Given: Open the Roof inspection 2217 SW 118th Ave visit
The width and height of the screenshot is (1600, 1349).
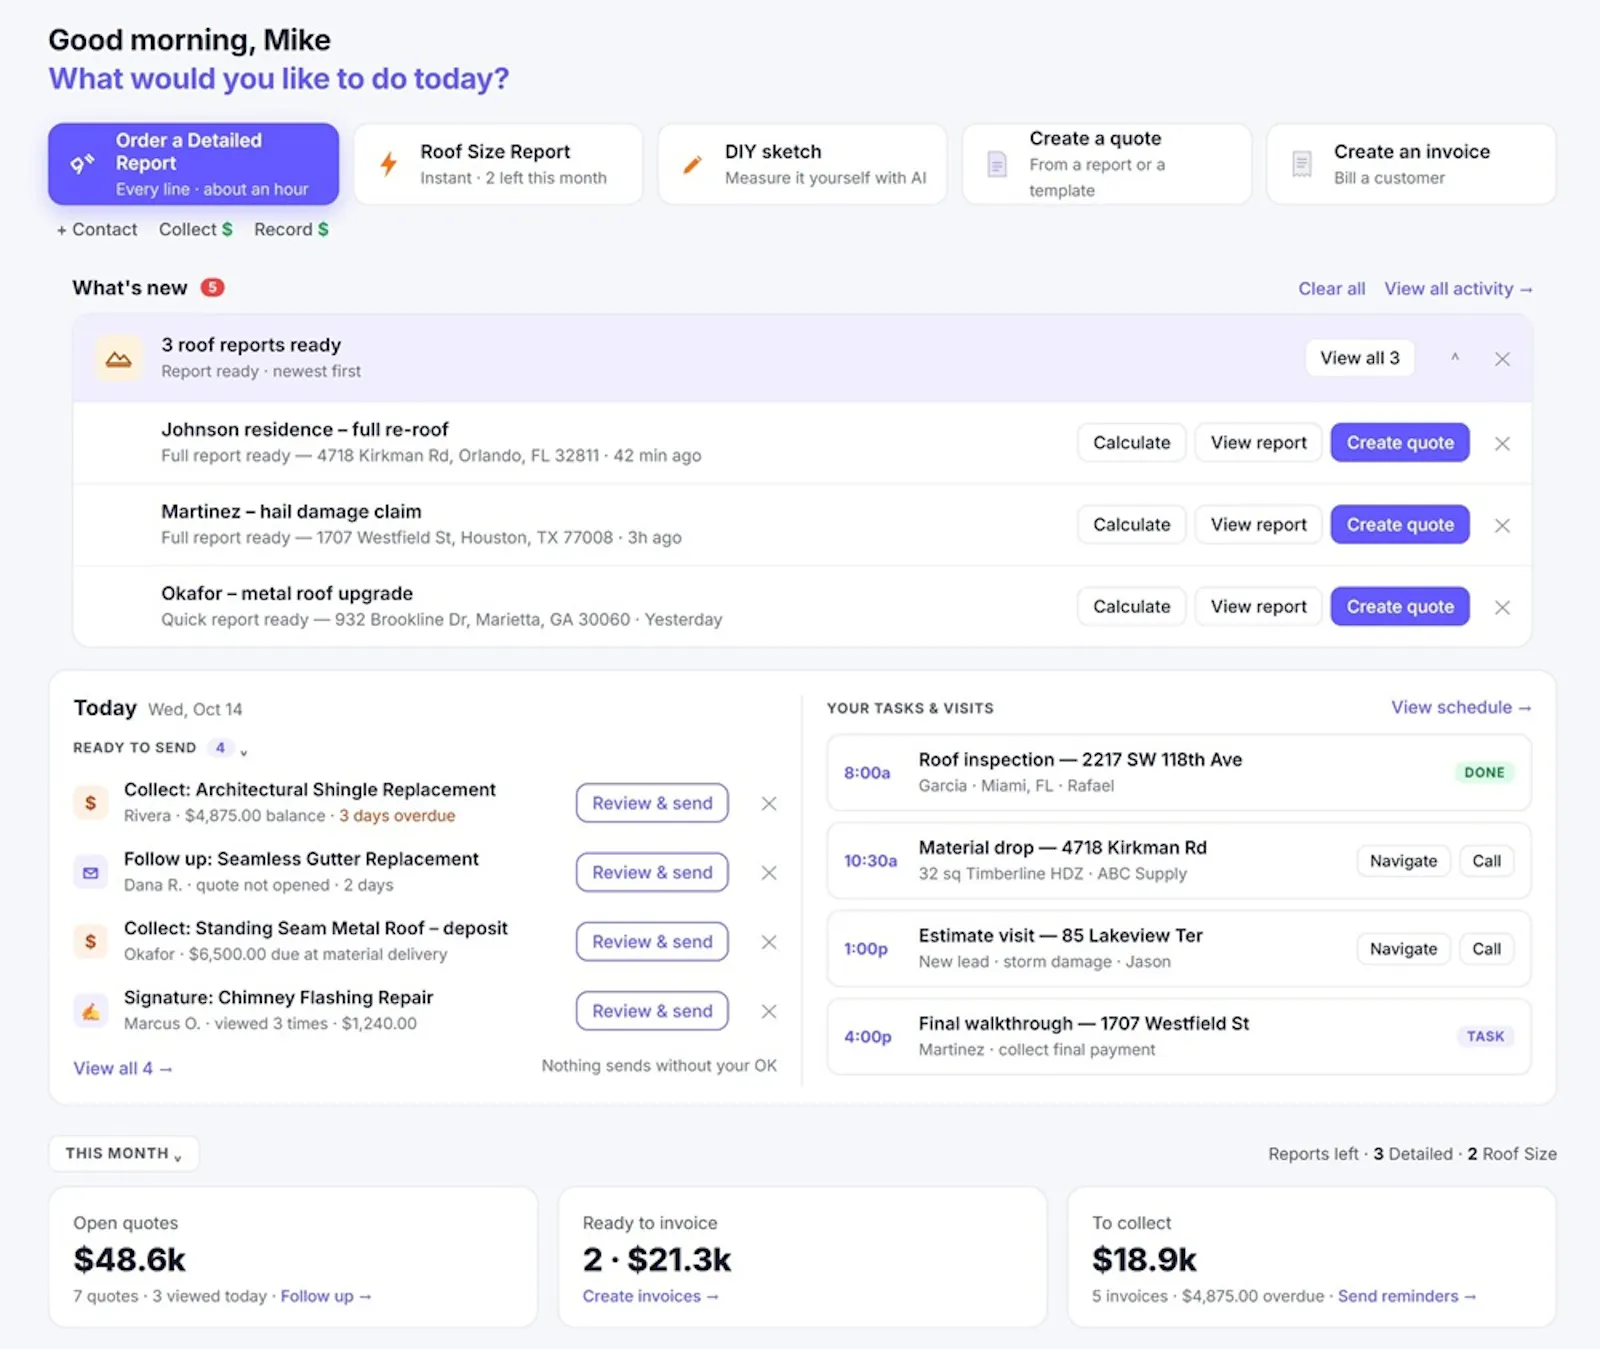Looking at the screenshot, I should tap(1179, 773).
